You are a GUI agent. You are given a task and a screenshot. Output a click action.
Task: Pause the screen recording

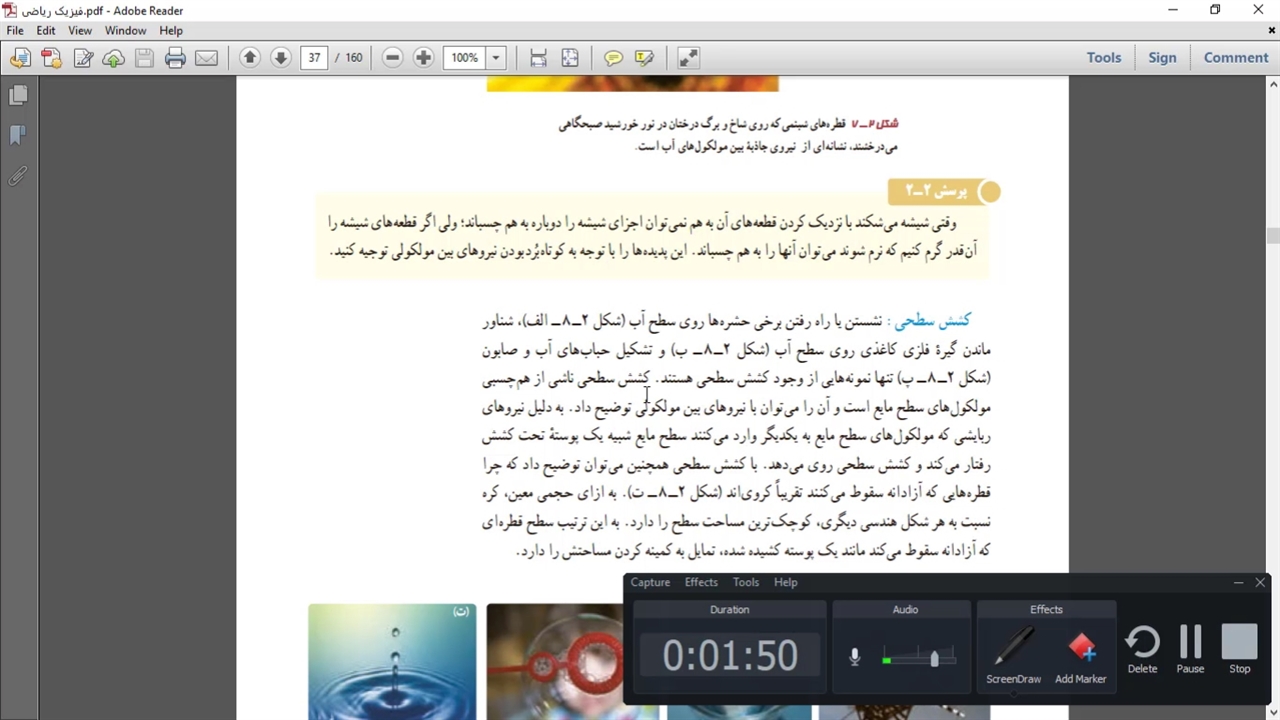1190,648
